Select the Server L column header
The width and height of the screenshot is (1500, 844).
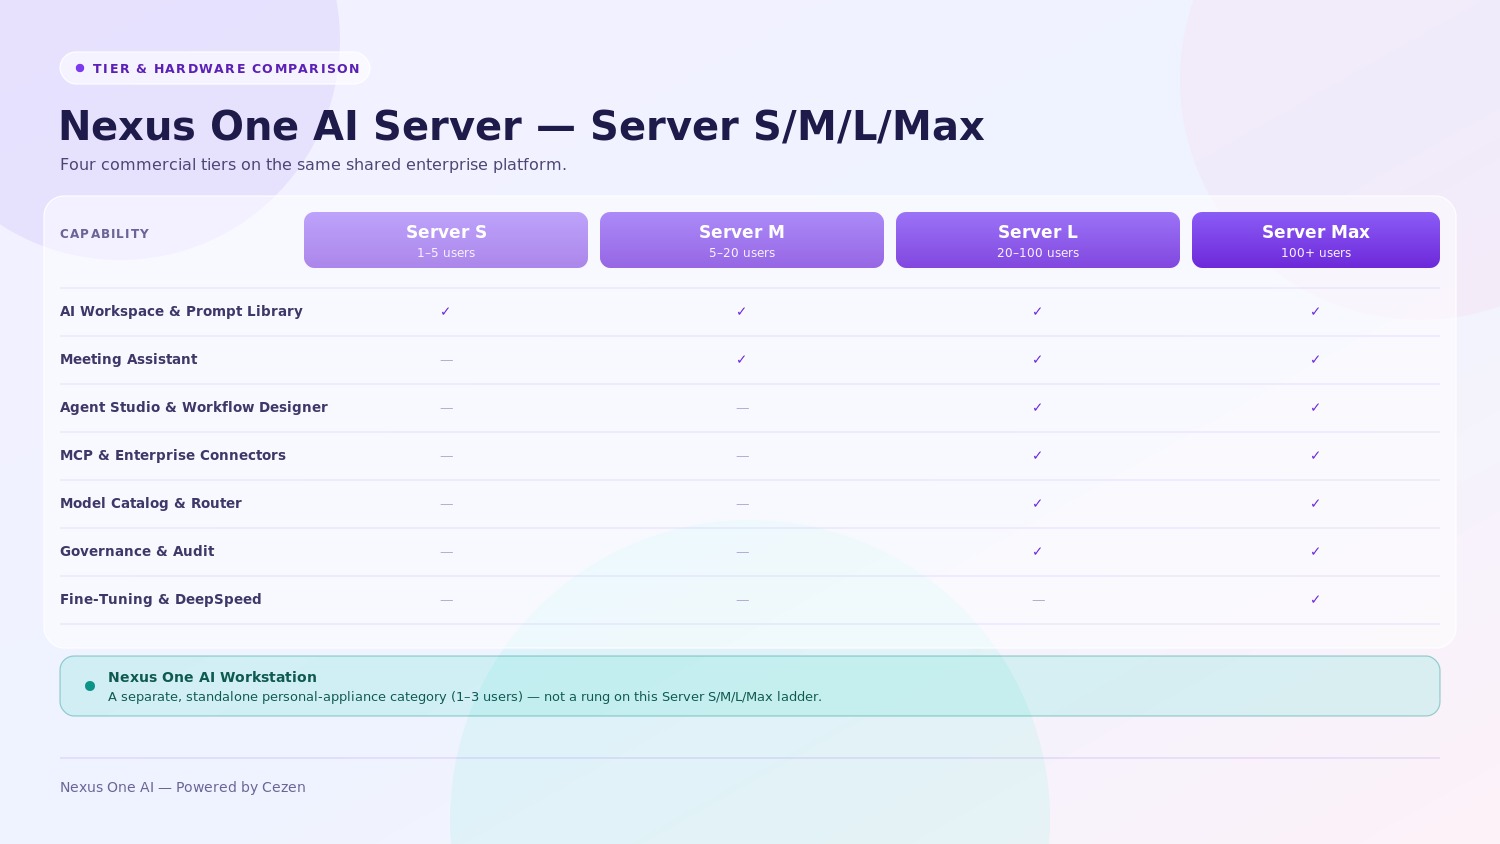[1038, 240]
